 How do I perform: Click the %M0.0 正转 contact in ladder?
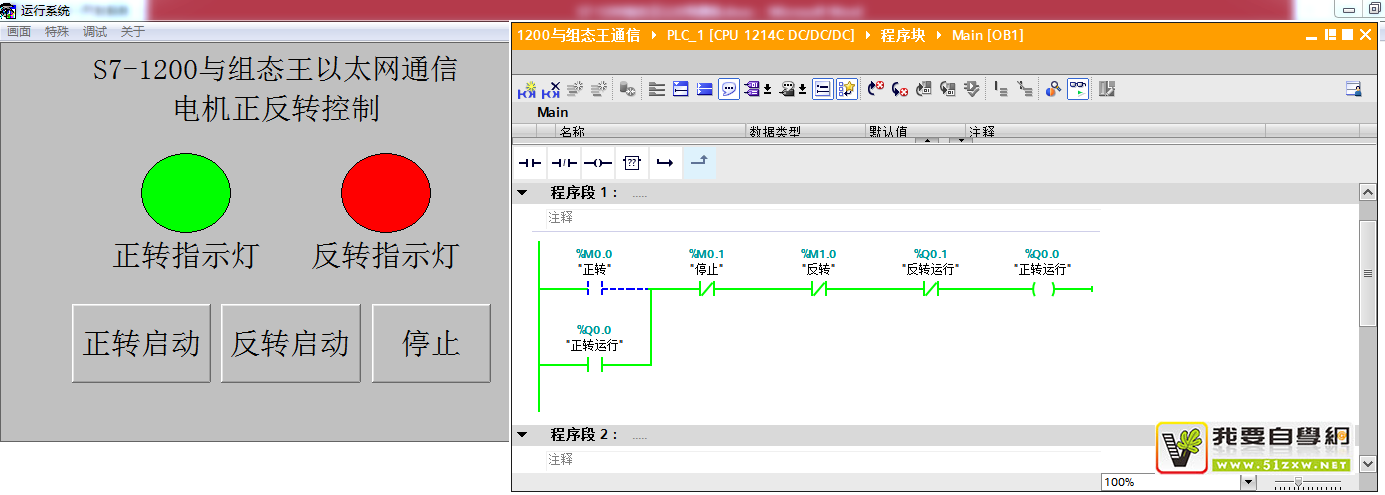595,290
